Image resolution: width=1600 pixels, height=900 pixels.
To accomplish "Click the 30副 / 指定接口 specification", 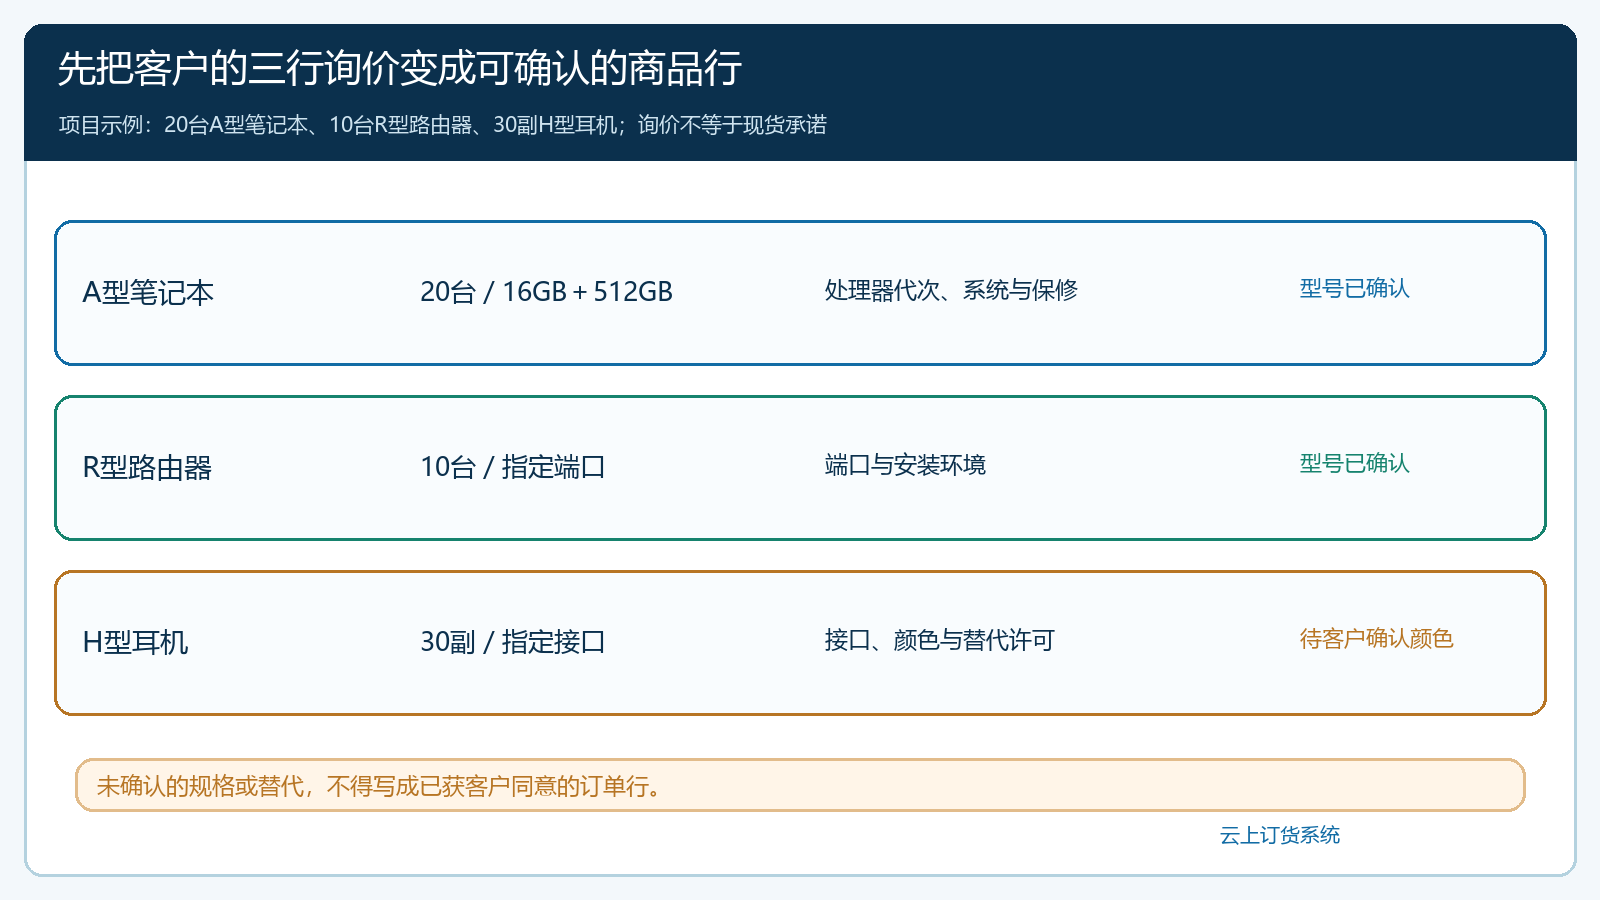I will (x=513, y=642).
